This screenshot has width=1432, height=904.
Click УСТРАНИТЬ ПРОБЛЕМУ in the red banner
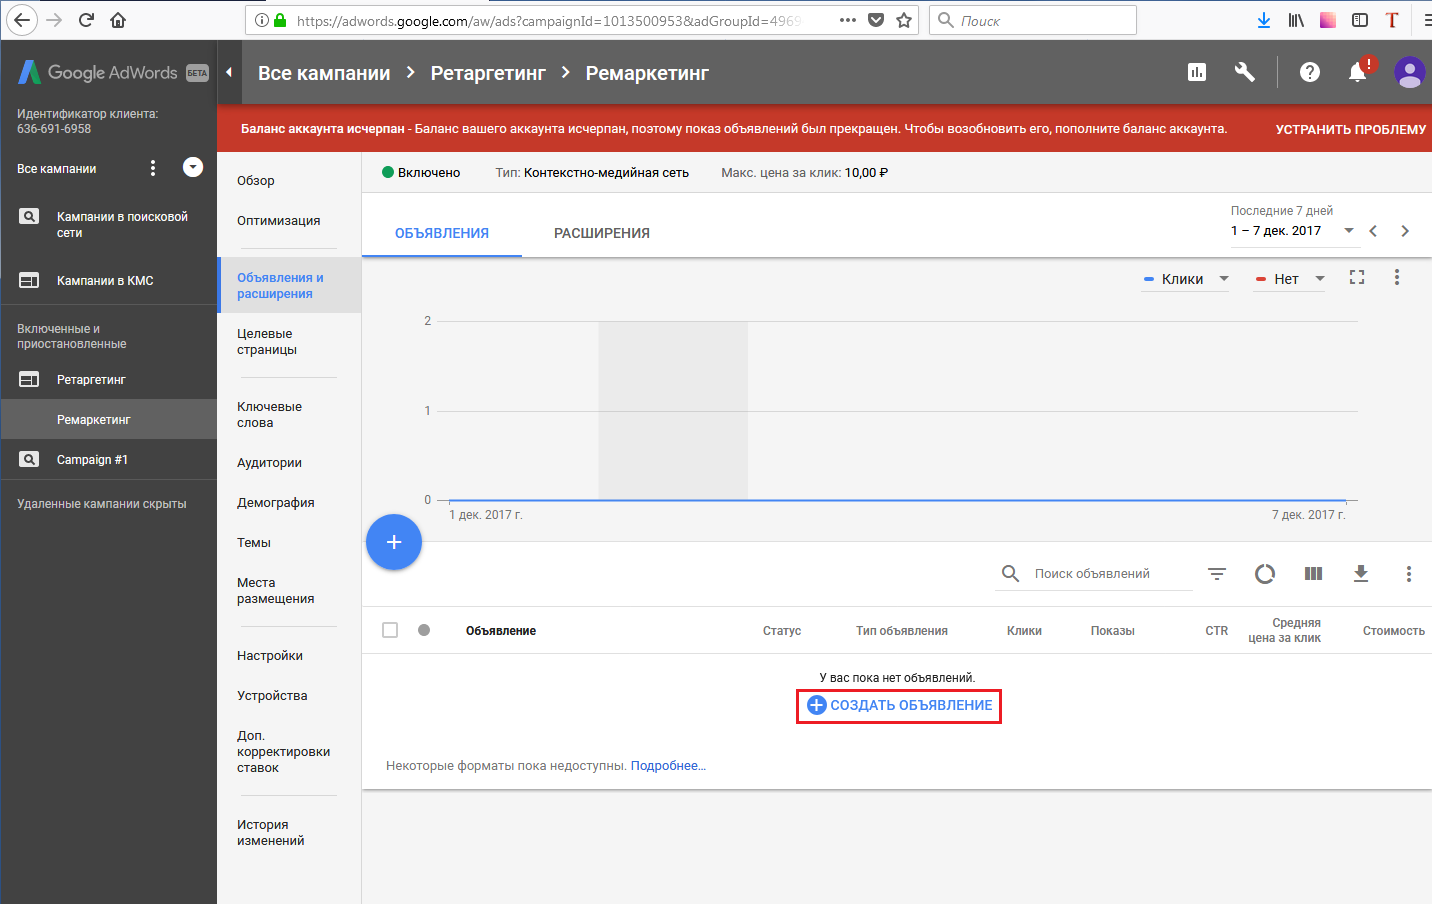click(1350, 129)
